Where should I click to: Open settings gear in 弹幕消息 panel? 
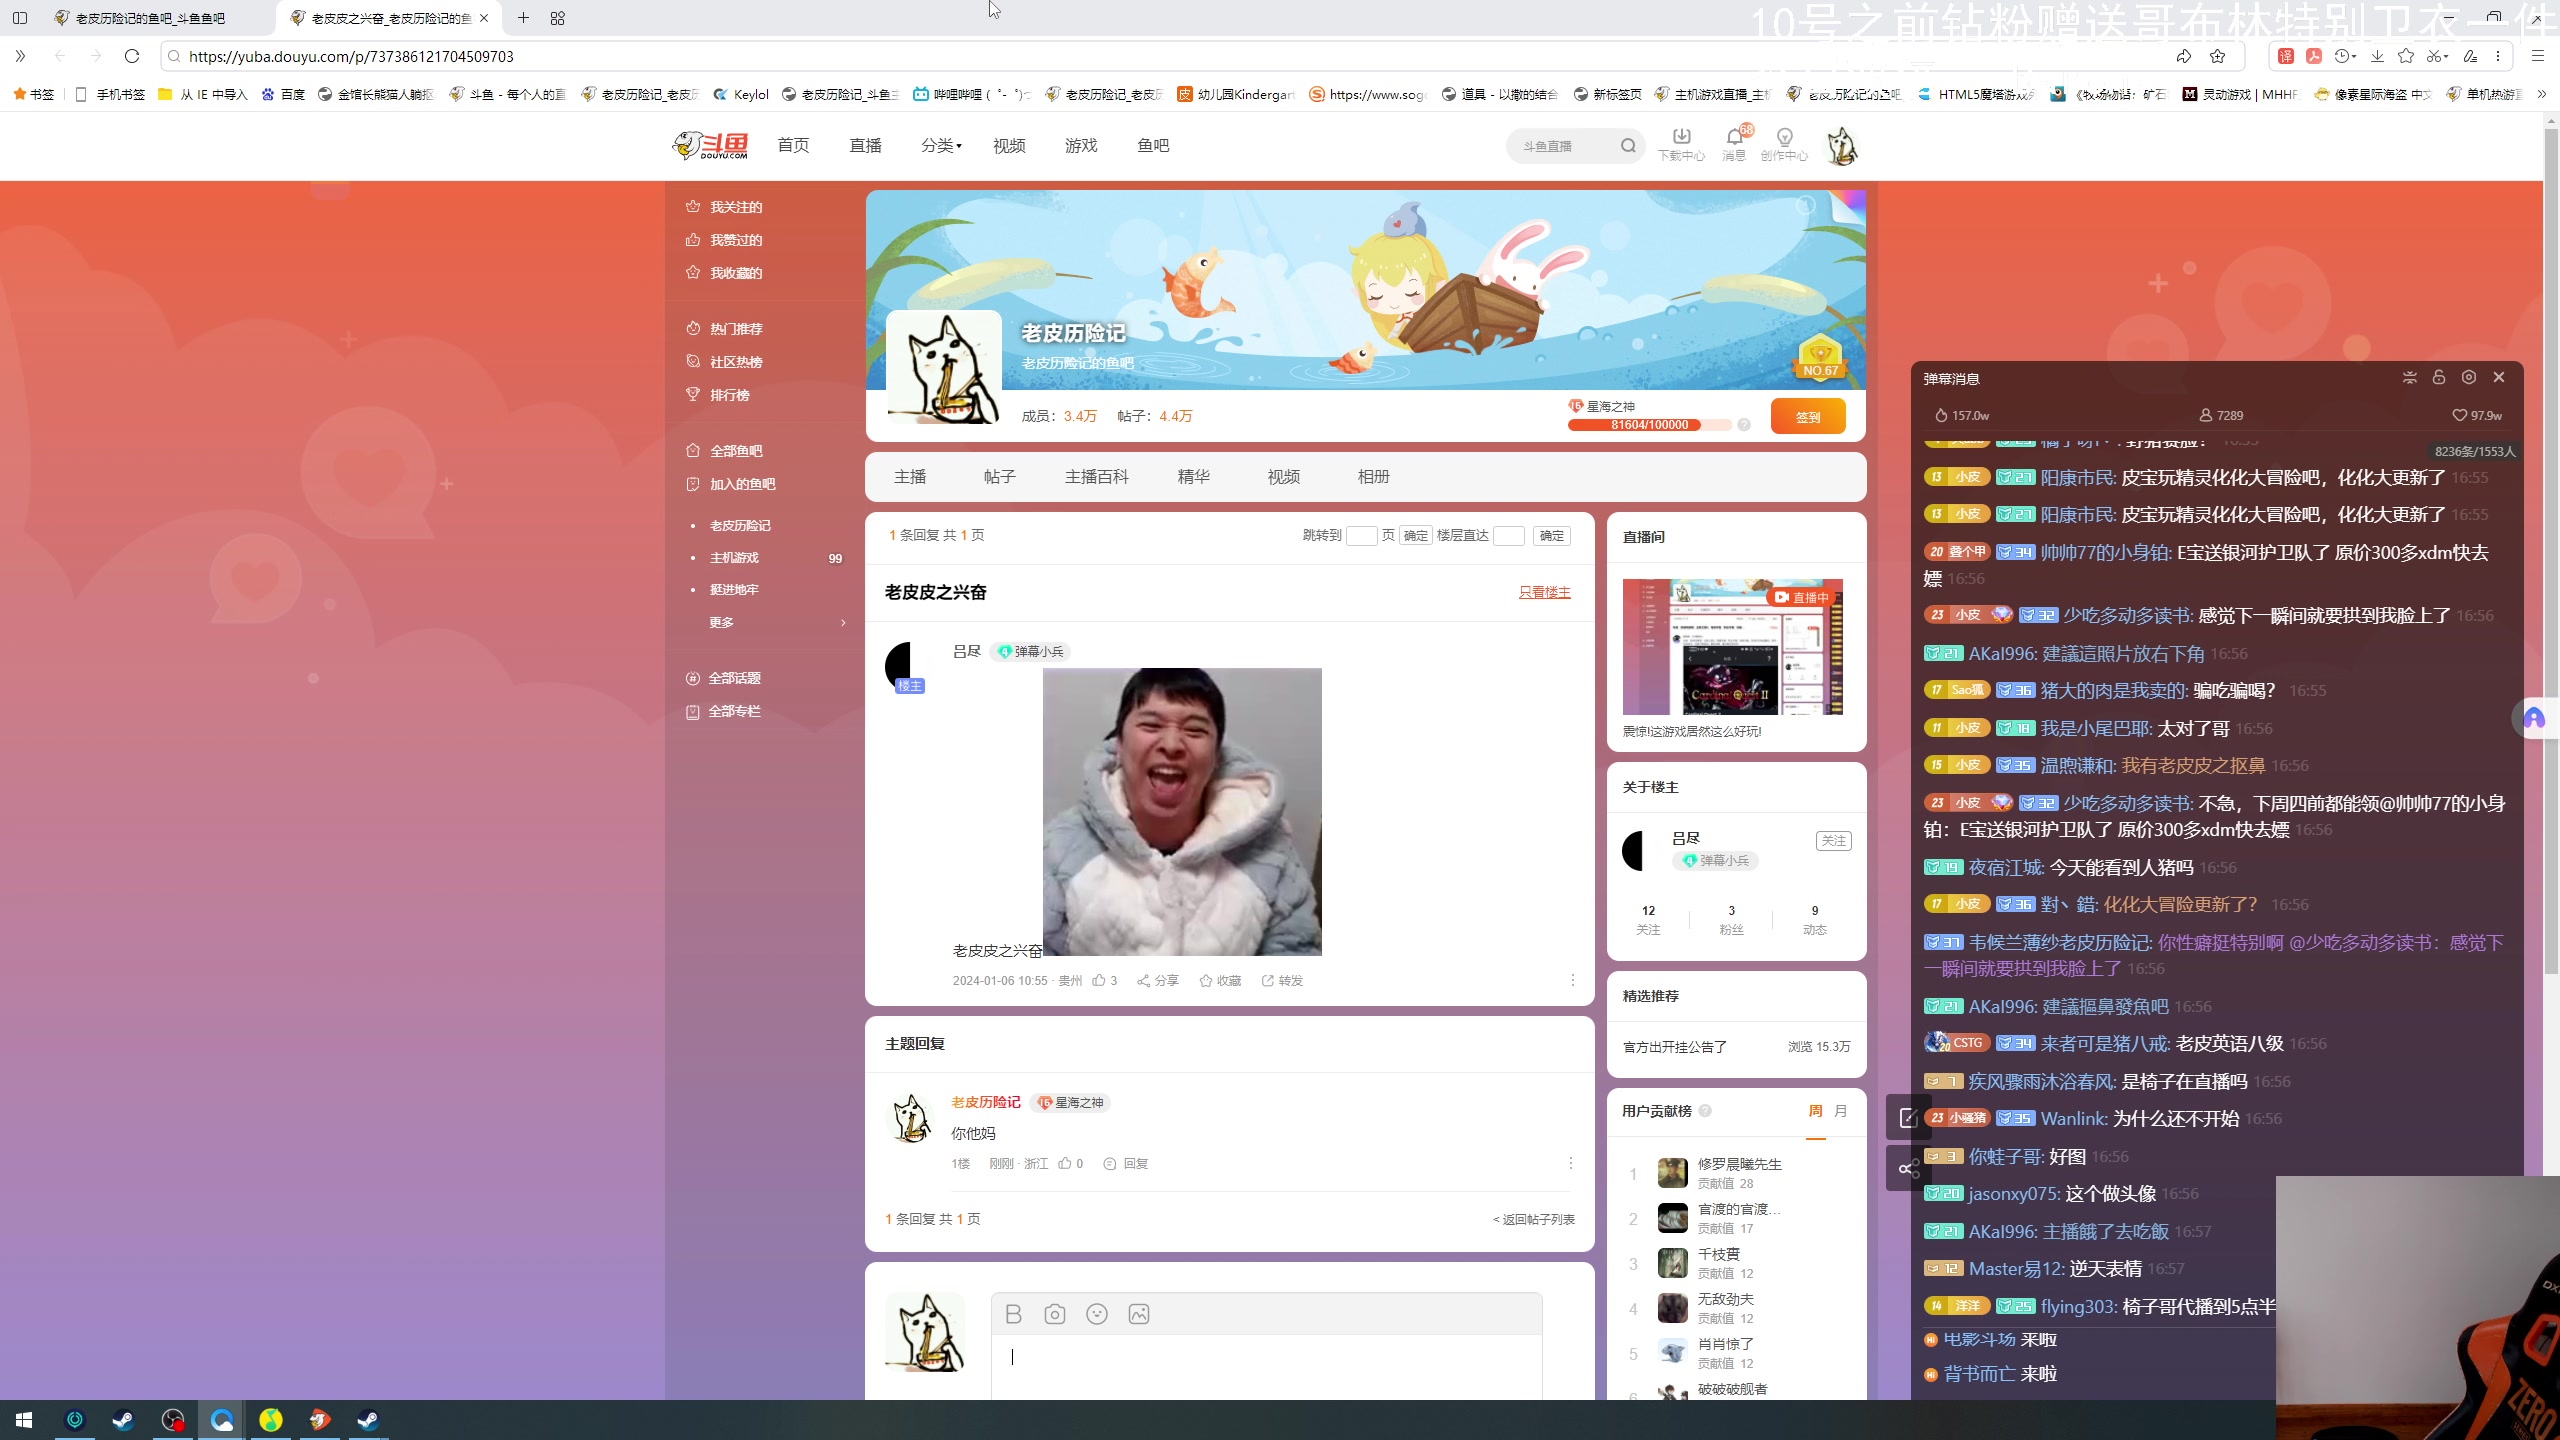[2469, 377]
